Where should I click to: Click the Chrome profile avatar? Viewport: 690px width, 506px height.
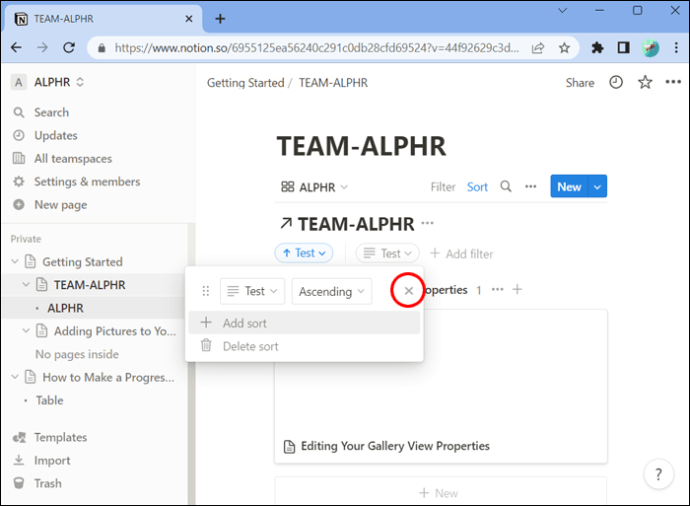[x=650, y=48]
